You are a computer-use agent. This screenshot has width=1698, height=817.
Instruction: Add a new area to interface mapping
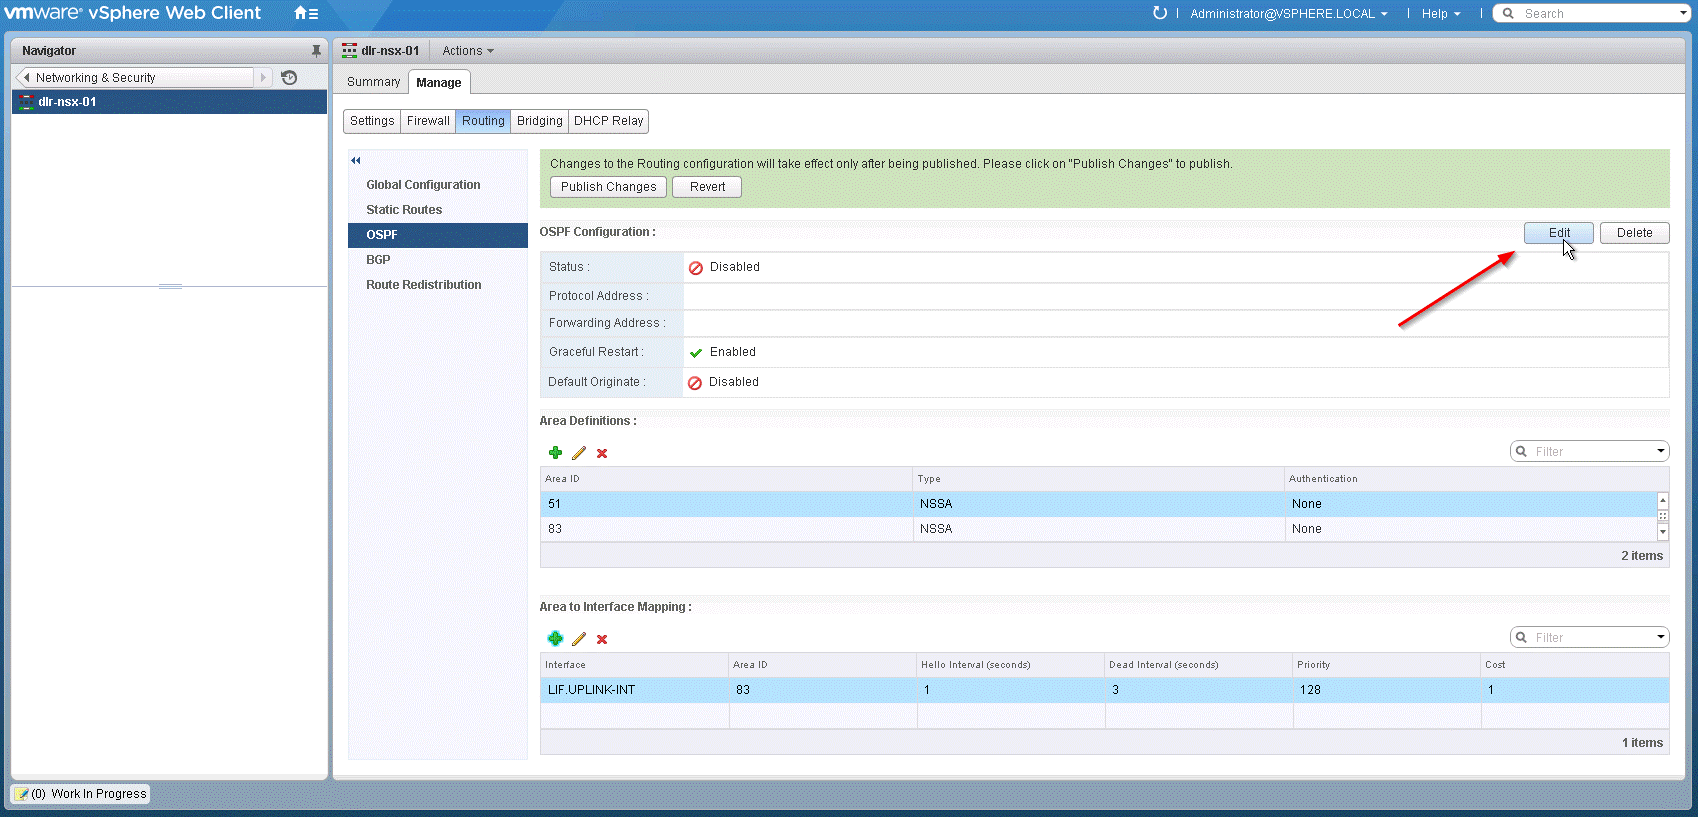pos(555,639)
